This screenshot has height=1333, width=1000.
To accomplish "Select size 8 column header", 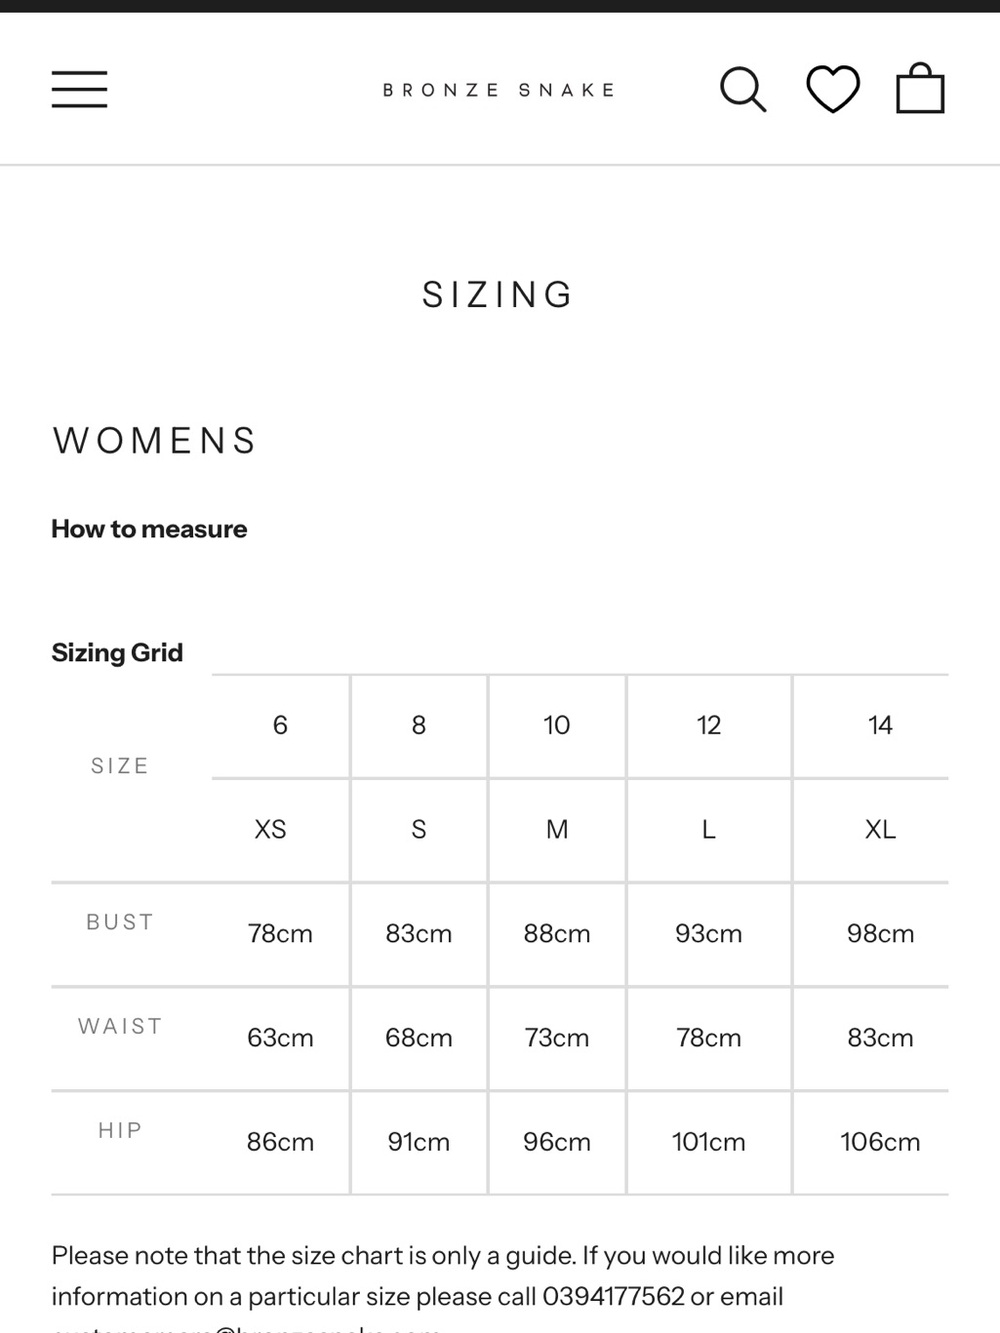I will coord(419,725).
